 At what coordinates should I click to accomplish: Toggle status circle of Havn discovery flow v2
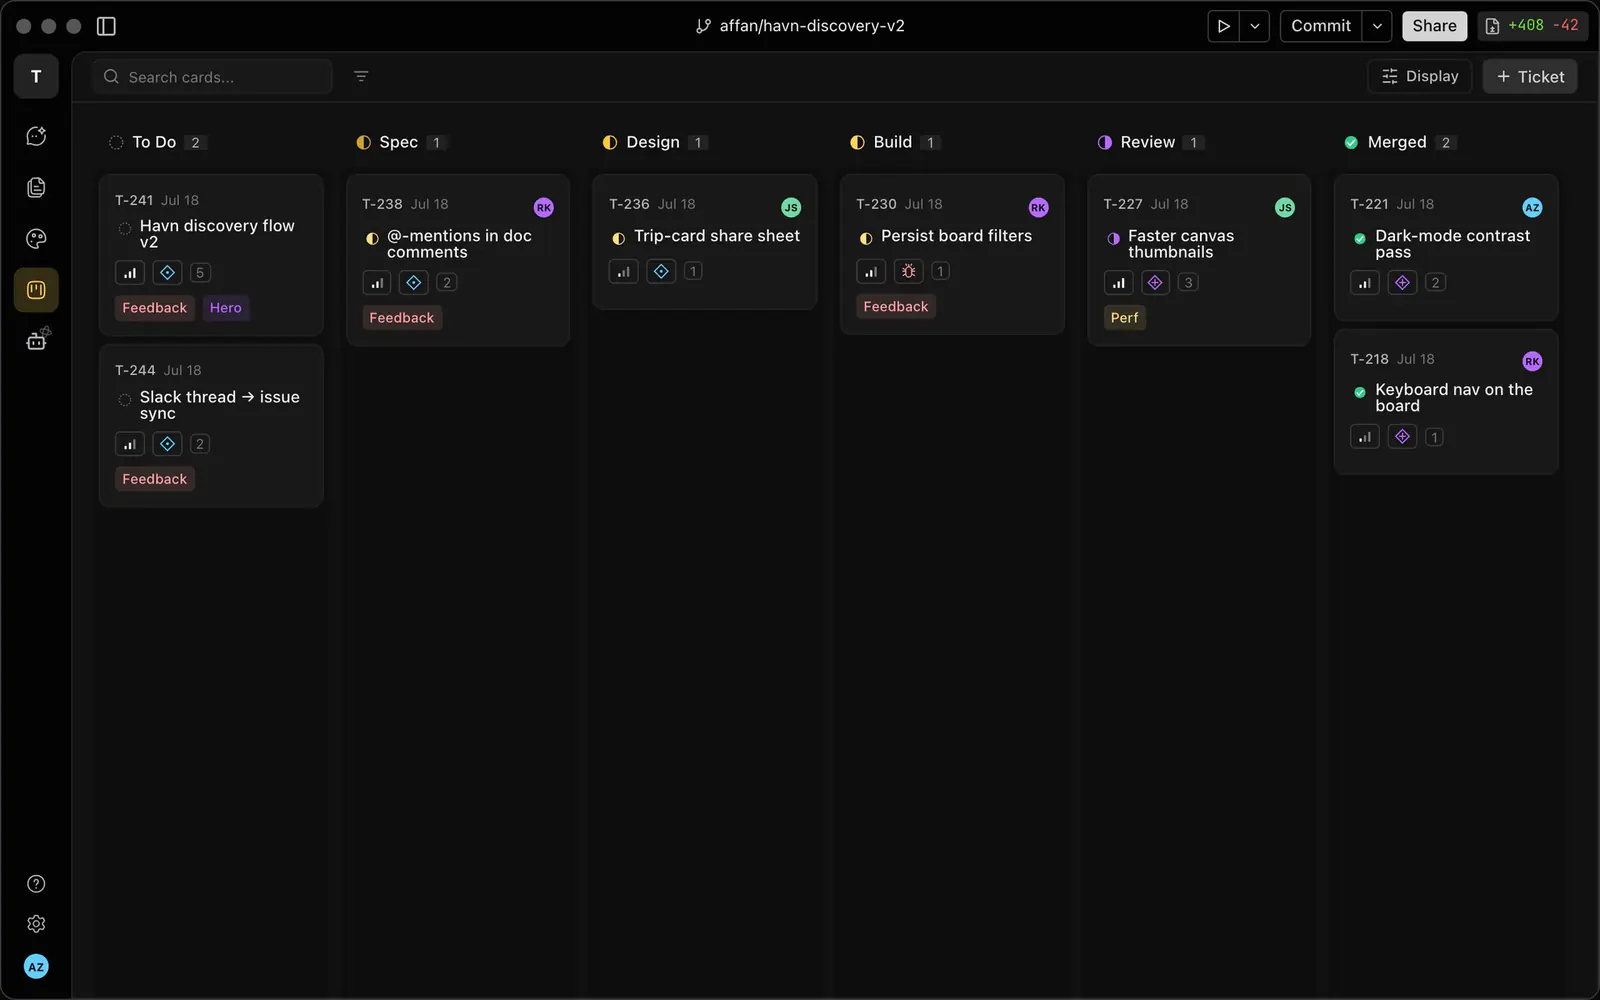tap(125, 228)
